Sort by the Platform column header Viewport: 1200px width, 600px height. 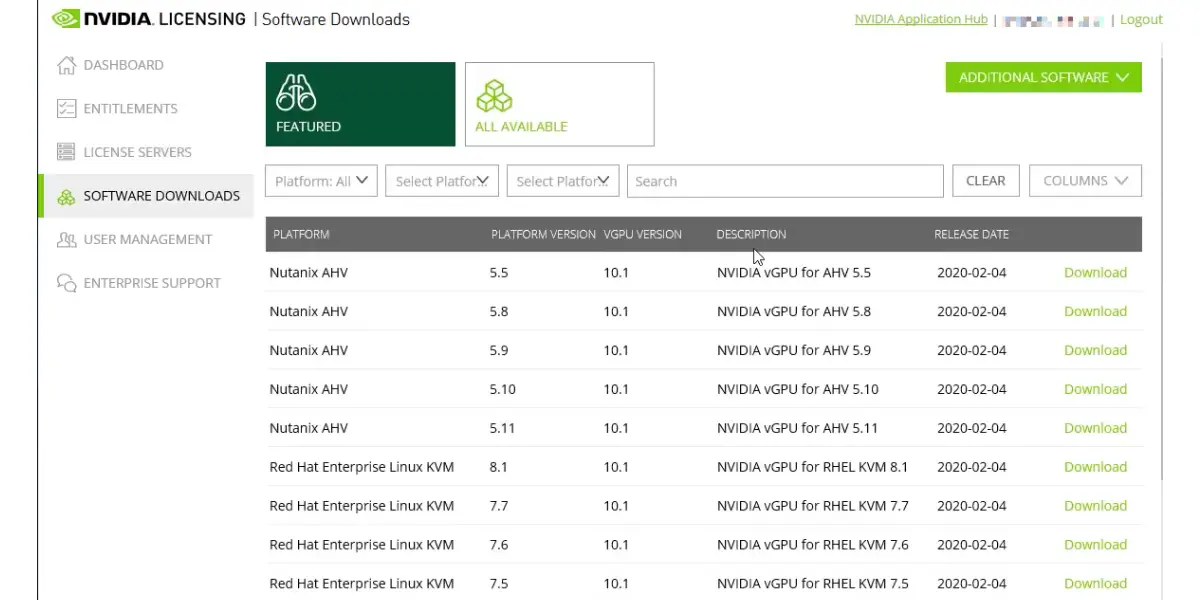click(x=301, y=234)
